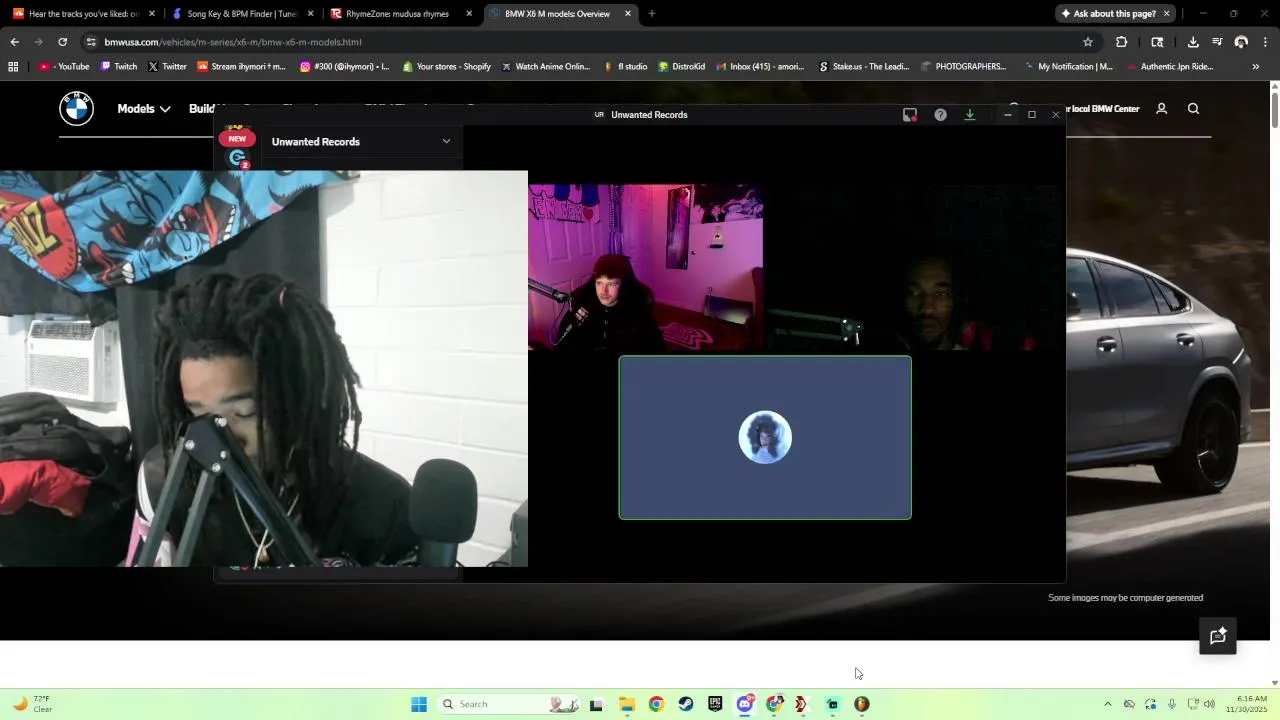Viewport: 1280px width, 720px height.
Task: Open the Twitter bookmark
Action: (x=167, y=67)
